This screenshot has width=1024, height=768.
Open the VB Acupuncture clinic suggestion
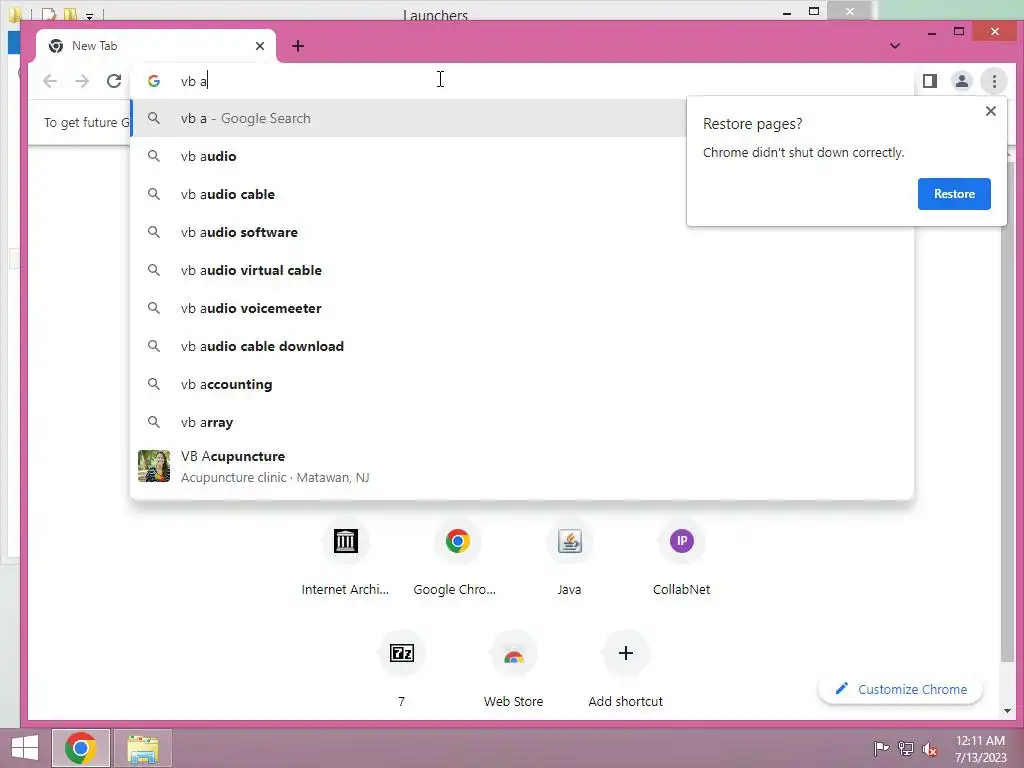(x=522, y=466)
